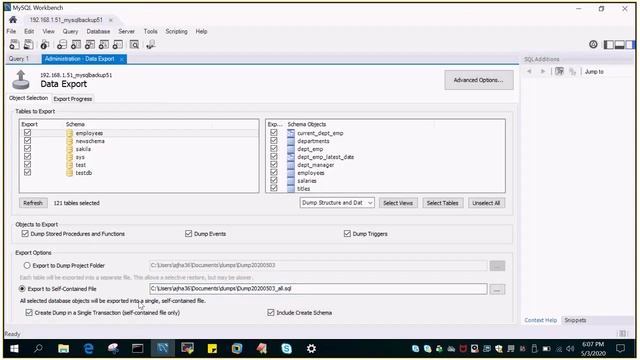640x360 pixels.
Task: Close the connection tab 192.168.1.51_mysqlbackup51
Action: coord(111,20)
